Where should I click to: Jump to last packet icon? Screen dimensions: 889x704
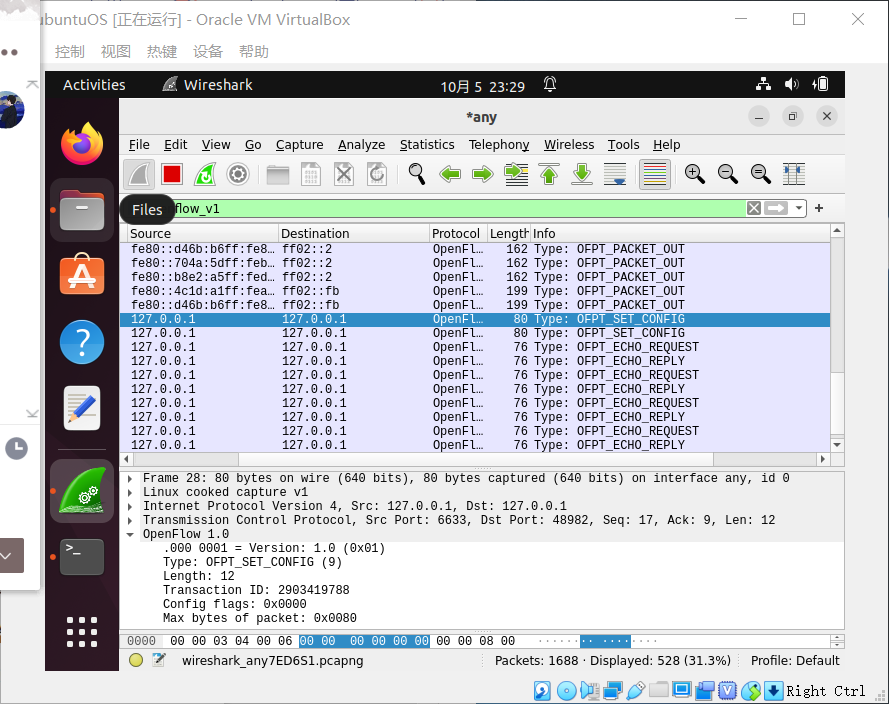coord(582,174)
